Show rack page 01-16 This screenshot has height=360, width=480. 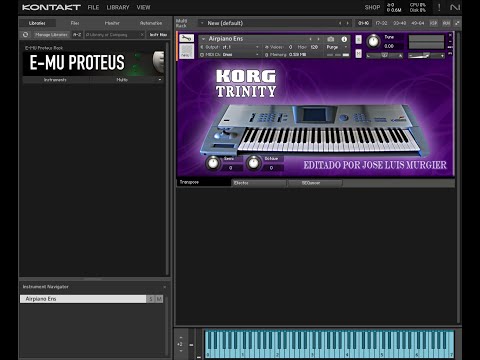[363, 23]
